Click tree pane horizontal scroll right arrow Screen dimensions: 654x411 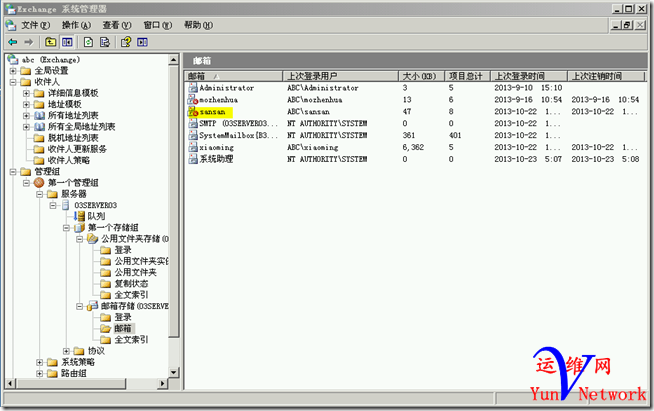(163, 383)
